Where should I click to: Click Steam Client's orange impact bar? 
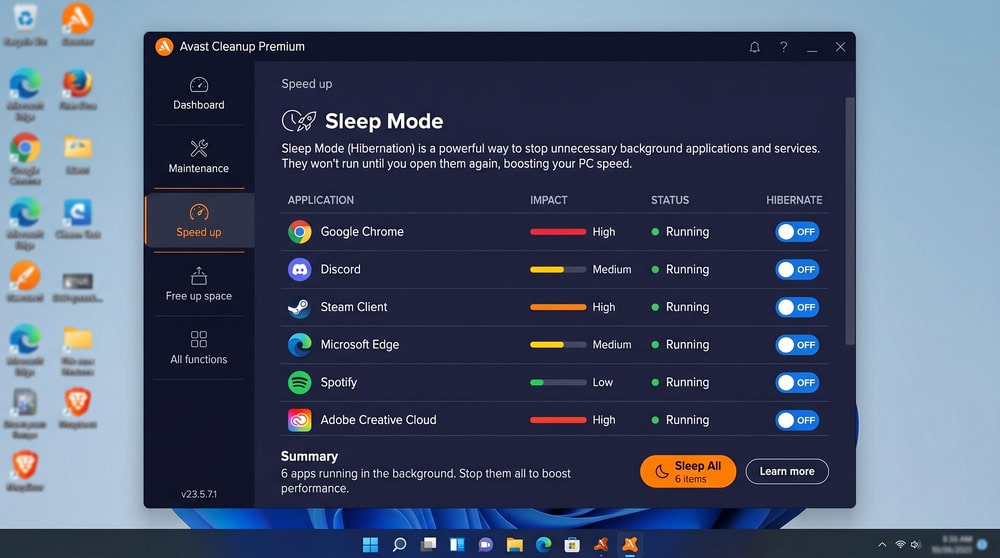point(558,307)
